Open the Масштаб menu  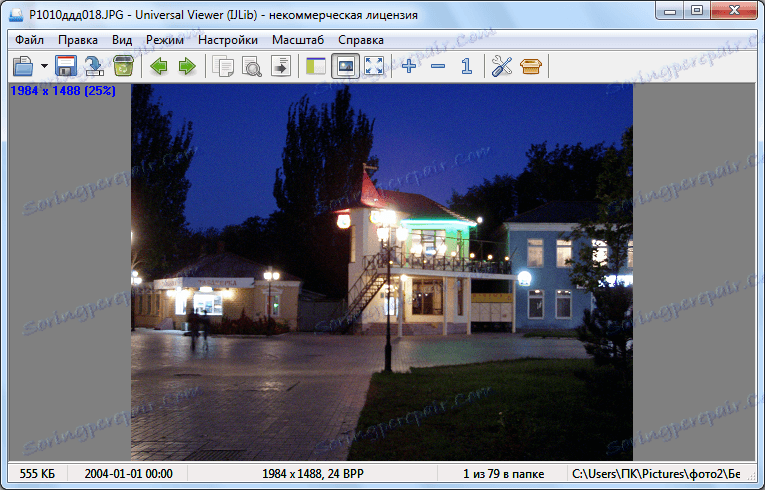tap(298, 40)
